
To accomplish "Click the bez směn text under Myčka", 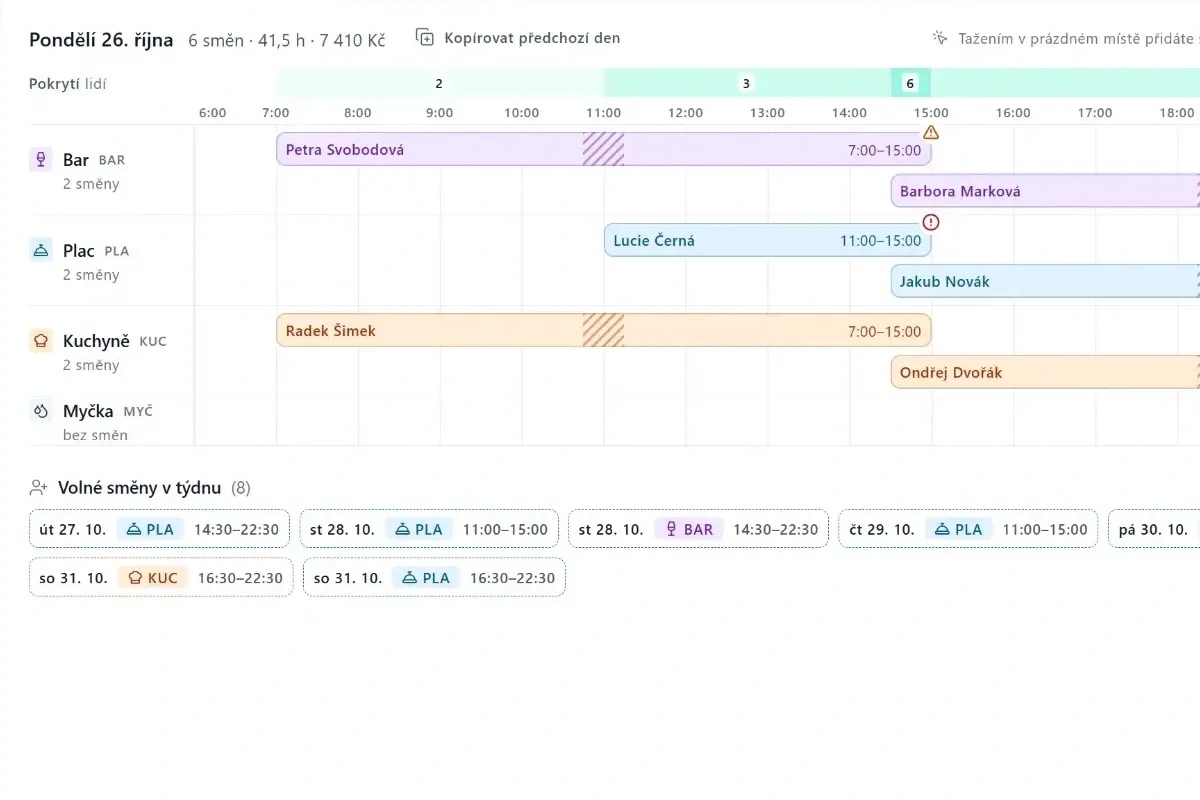I will 95,435.
